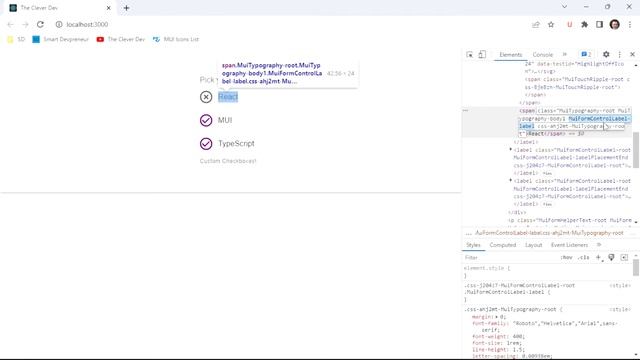Open the Extensions puzzle icon
Screen dimensions: 640x360
coord(584,24)
